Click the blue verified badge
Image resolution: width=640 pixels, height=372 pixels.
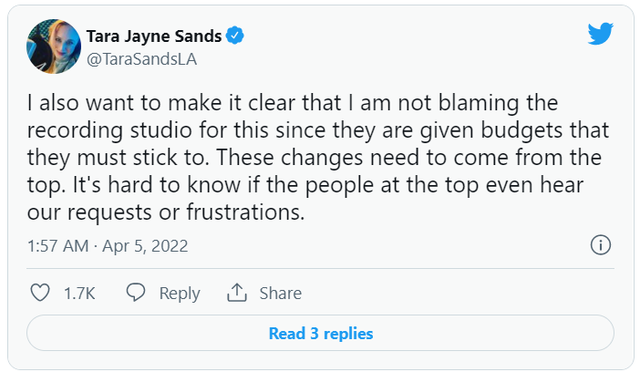coord(235,36)
